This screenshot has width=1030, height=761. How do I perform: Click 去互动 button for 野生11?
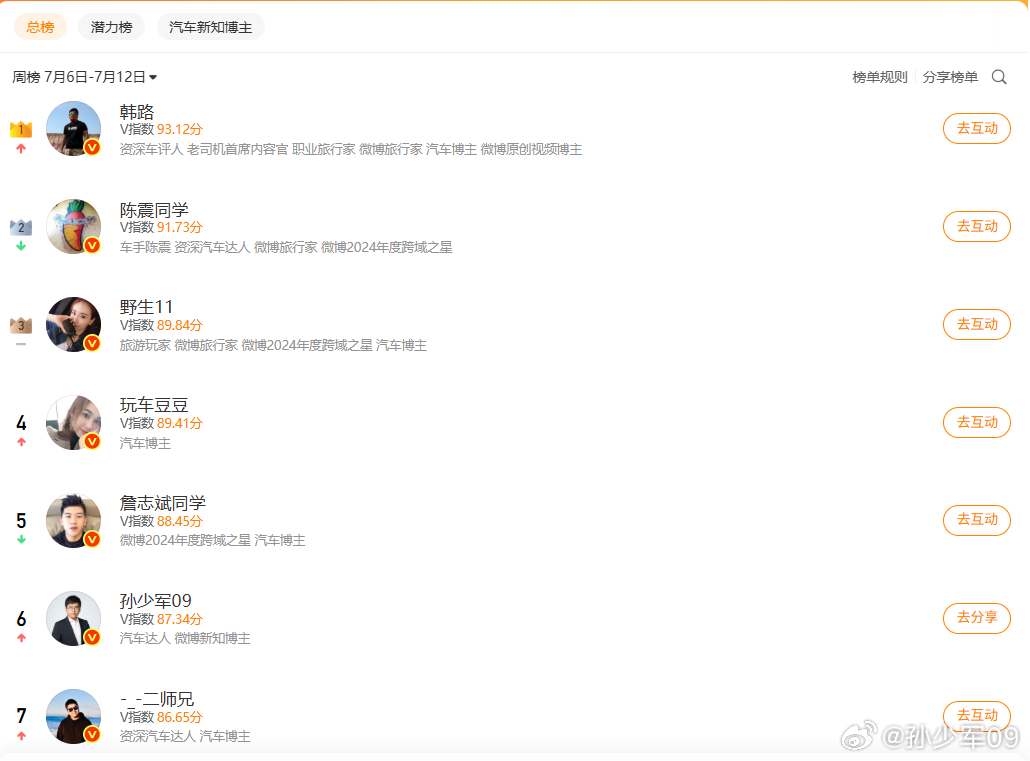point(977,324)
